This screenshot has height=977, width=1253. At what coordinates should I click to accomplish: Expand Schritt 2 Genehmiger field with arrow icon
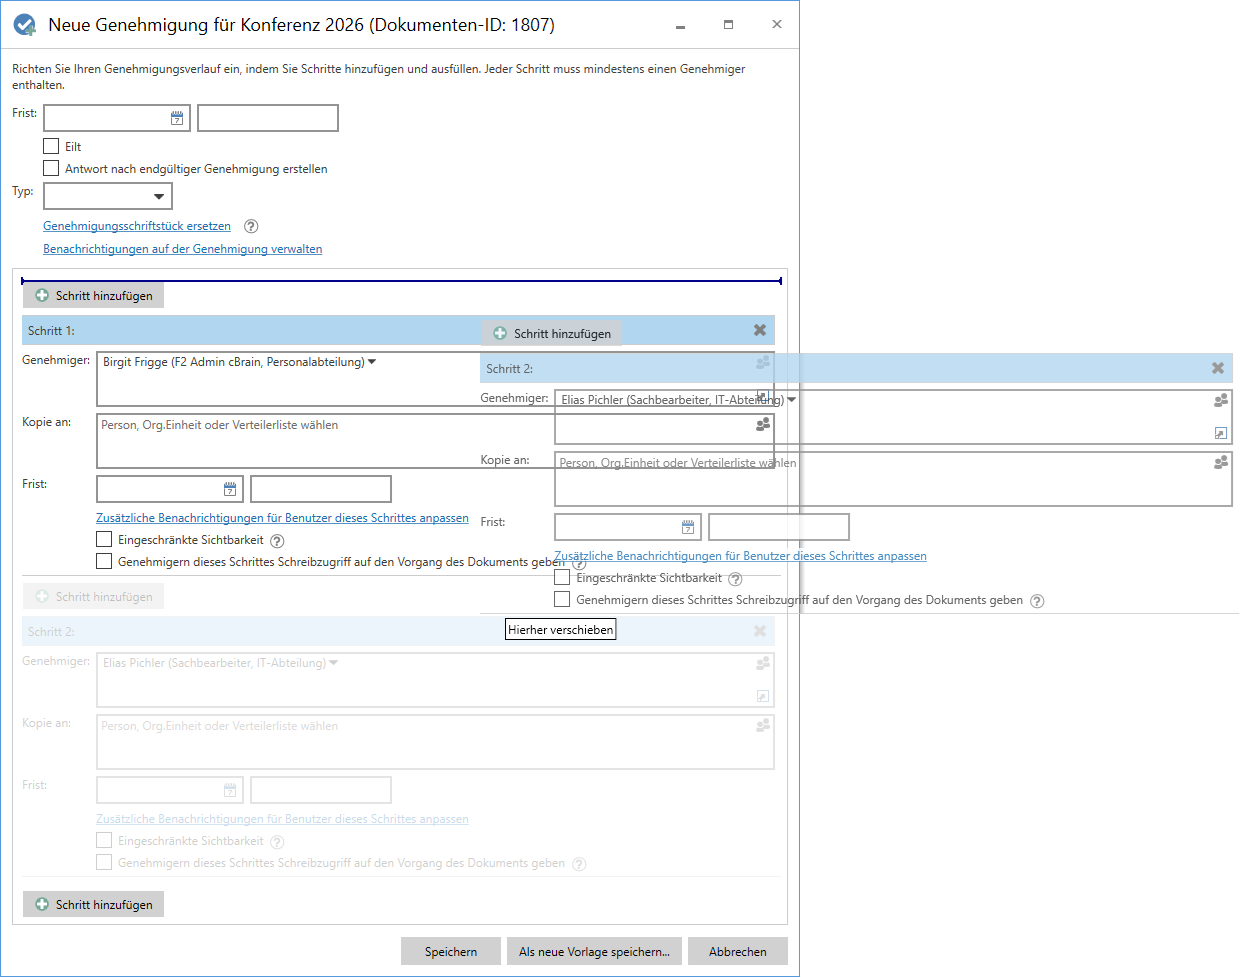1221,432
